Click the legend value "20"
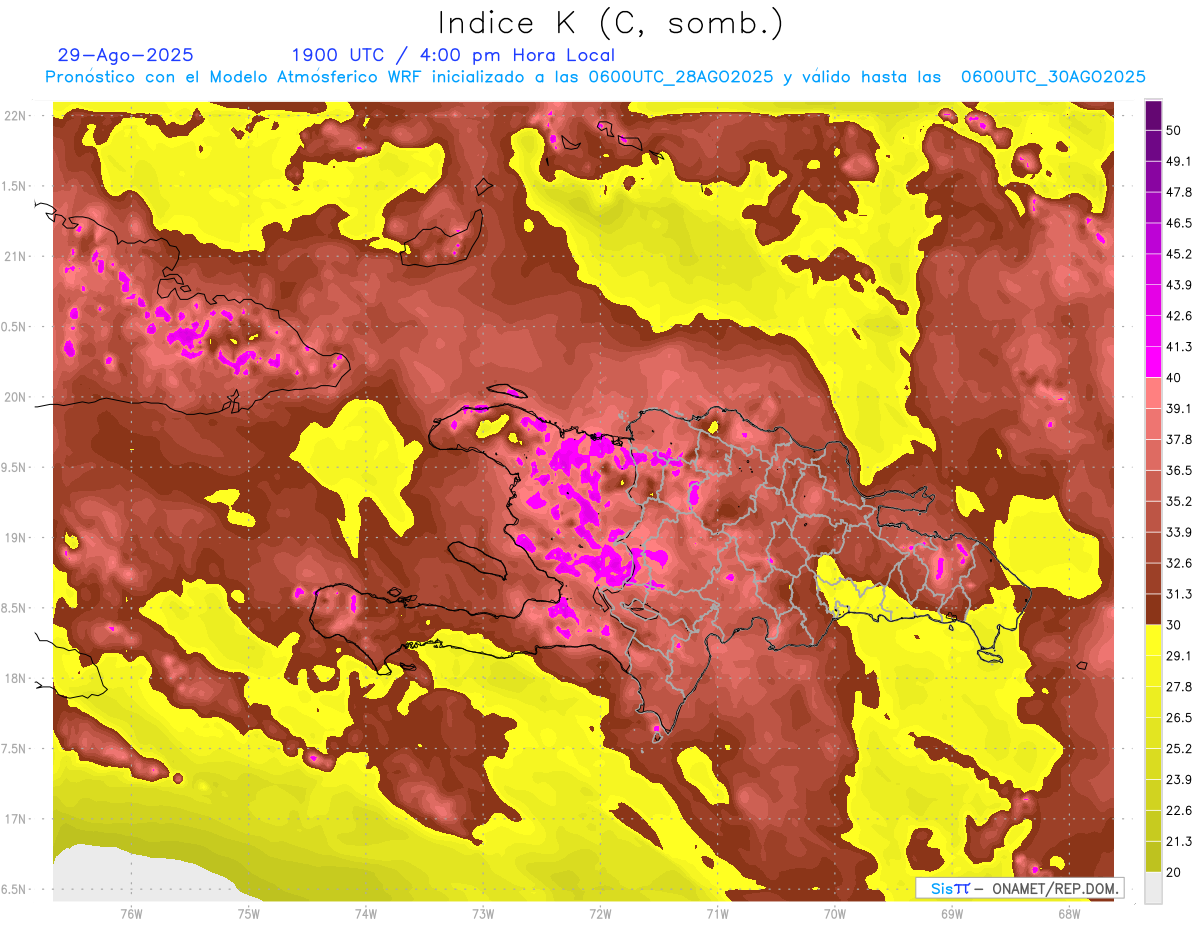Screen dimensions: 1200x927 (1175, 872)
